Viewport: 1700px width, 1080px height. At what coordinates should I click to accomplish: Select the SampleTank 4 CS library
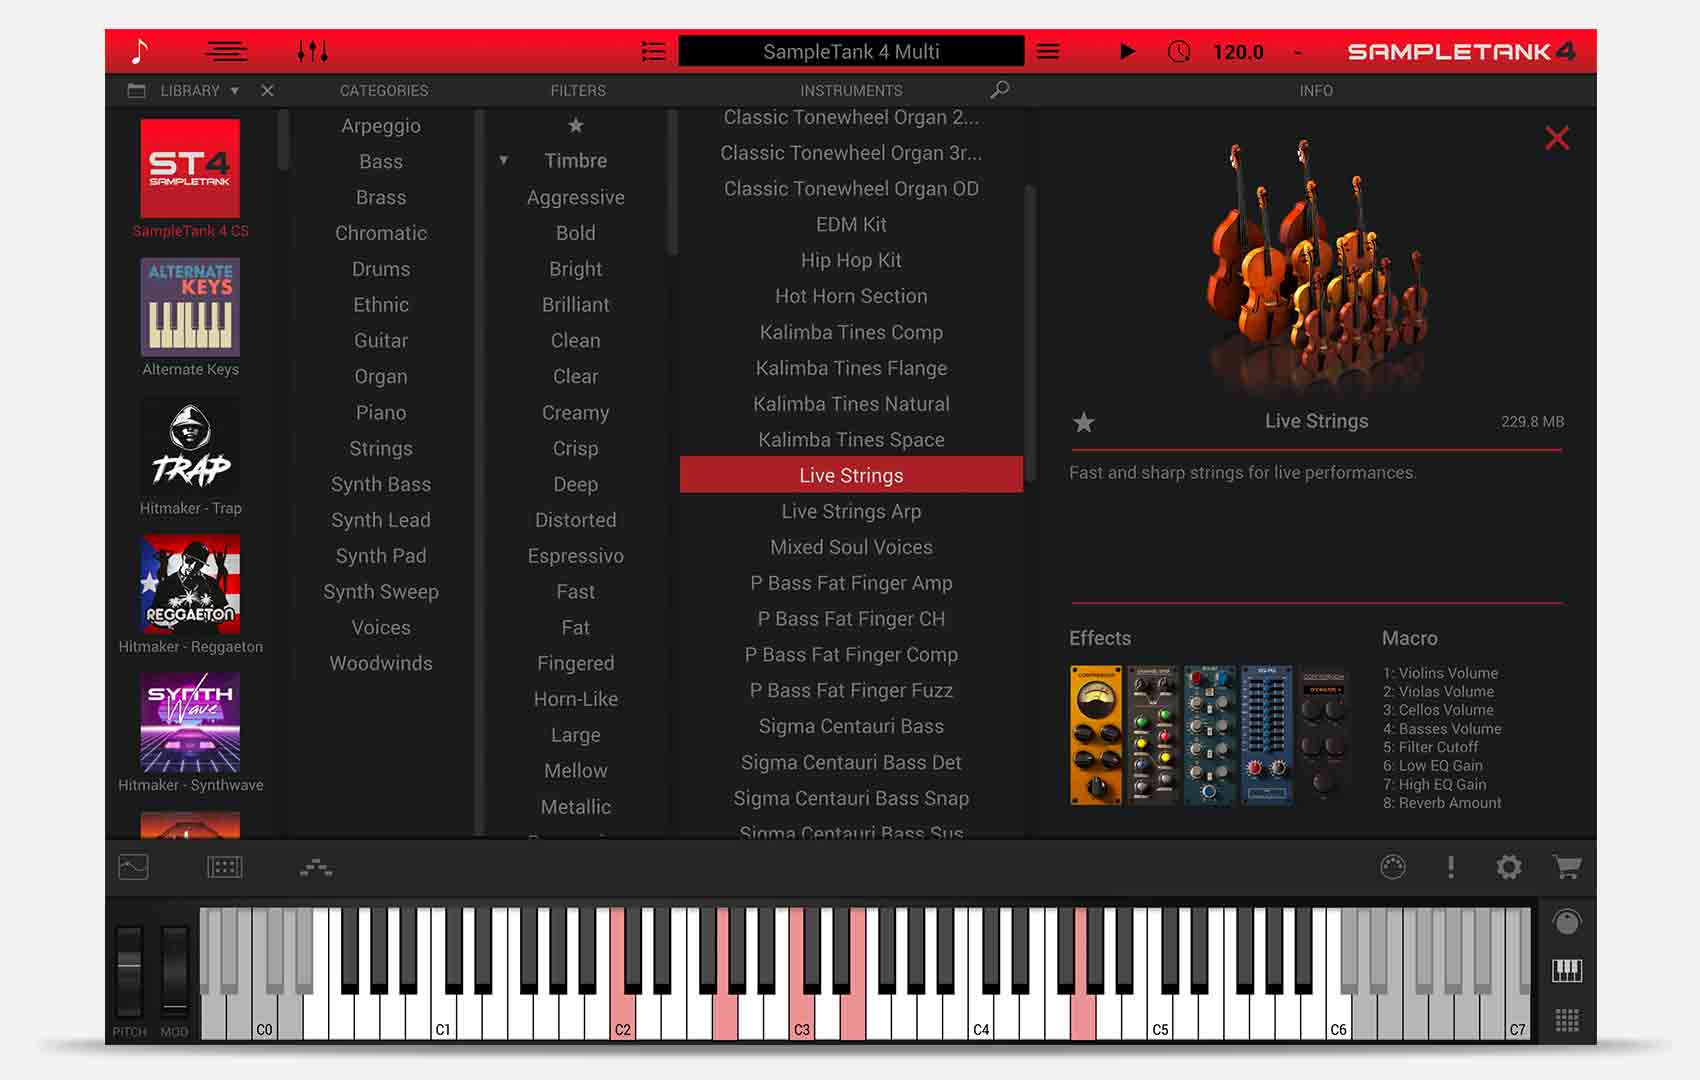point(190,179)
